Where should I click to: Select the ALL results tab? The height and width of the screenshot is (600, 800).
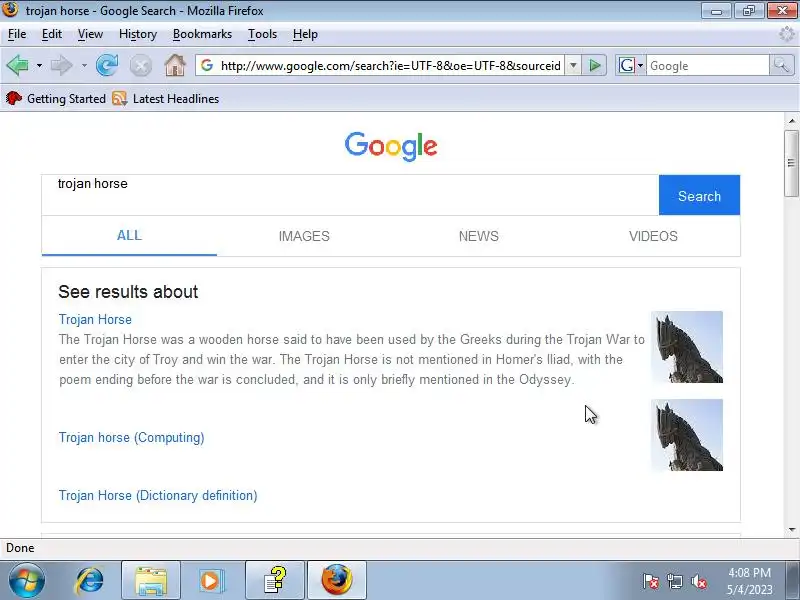129,236
